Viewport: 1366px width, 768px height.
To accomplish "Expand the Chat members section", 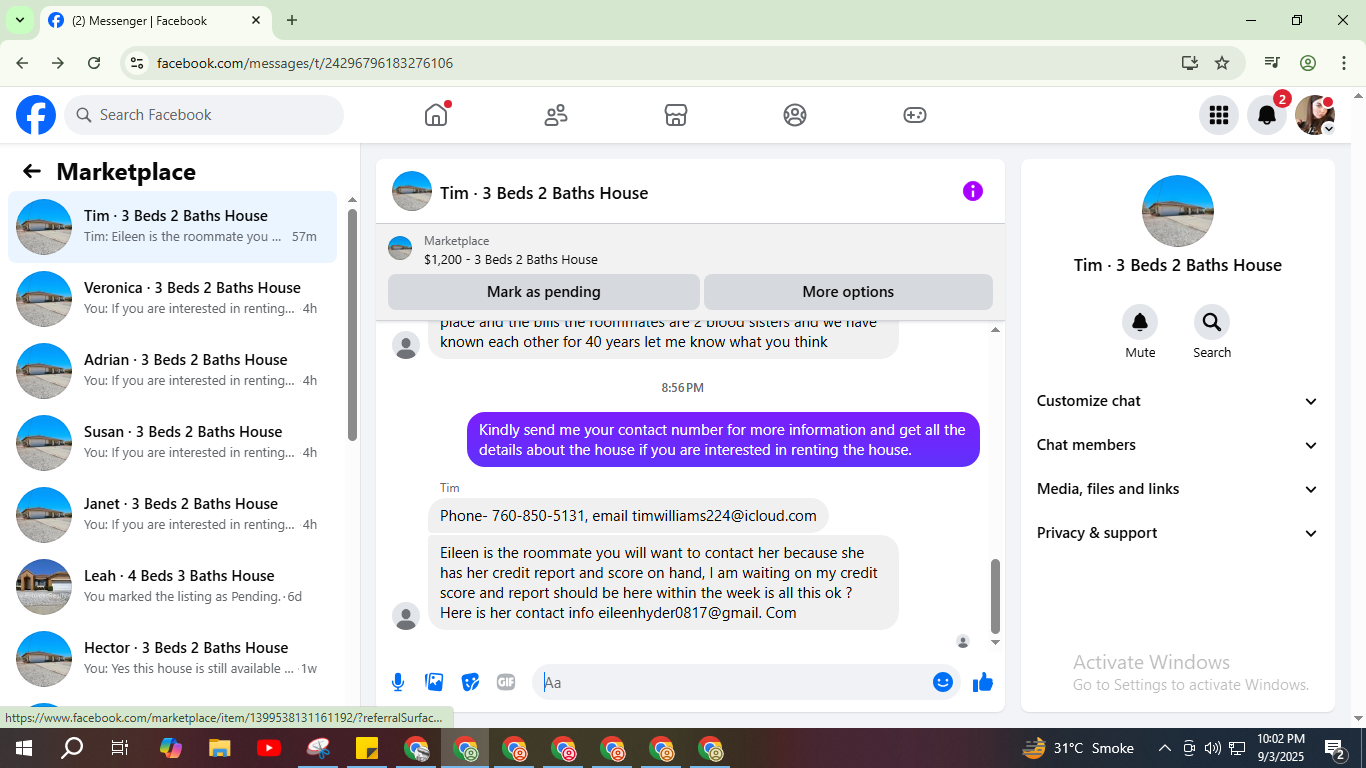I will coord(1178,445).
